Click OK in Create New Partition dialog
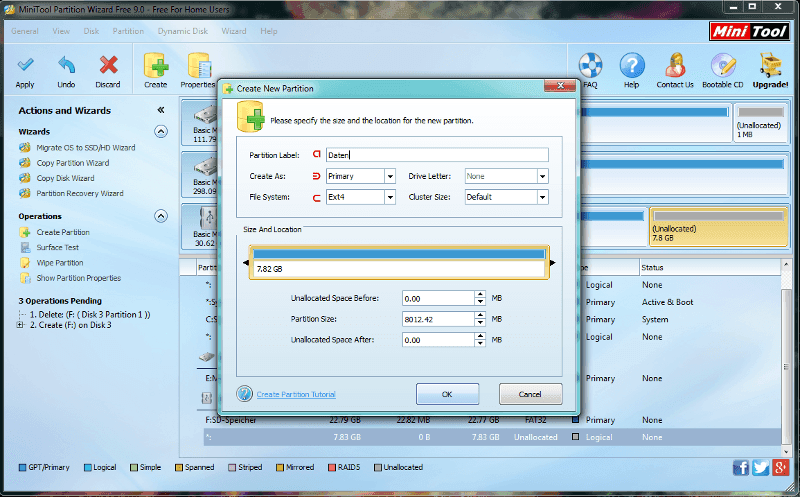This screenshot has width=800, height=497. 447,394
